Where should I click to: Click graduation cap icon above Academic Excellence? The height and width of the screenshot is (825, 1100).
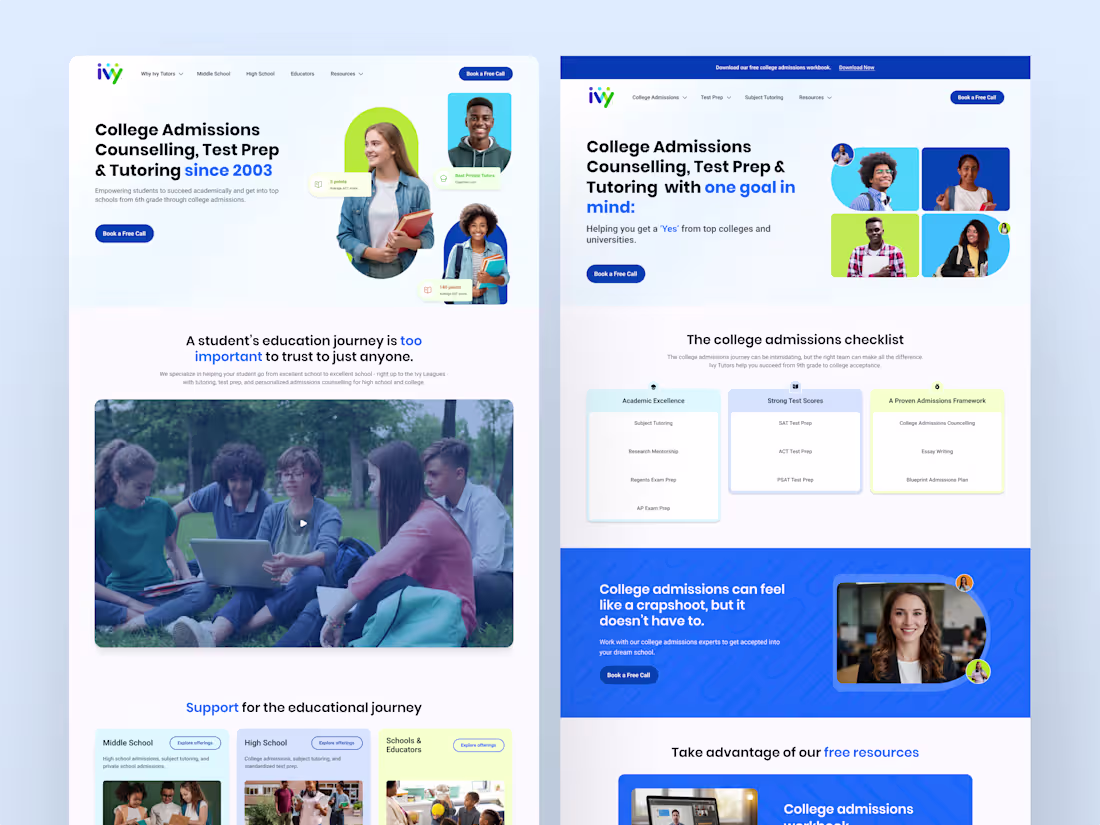(653, 387)
